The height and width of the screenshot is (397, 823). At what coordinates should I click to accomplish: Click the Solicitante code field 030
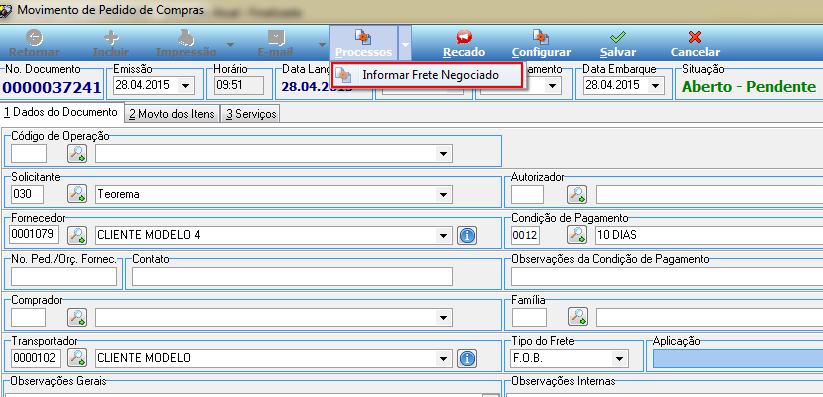point(27,194)
